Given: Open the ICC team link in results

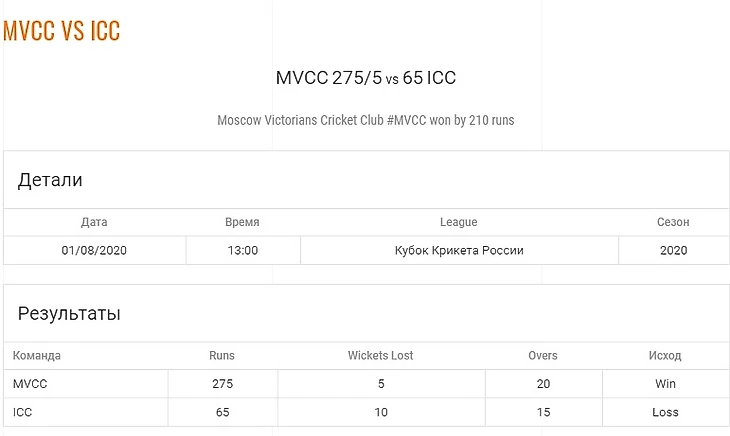Looking at the screenshot, I should coord(22,412).
